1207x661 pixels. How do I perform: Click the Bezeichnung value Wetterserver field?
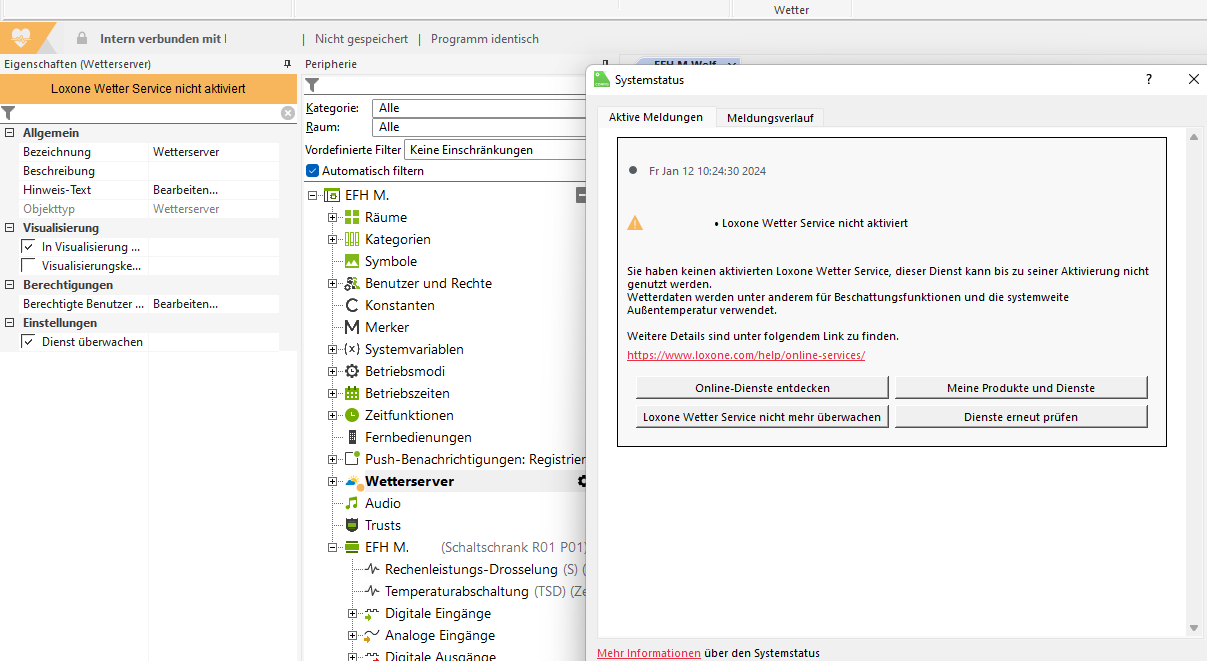214,152
